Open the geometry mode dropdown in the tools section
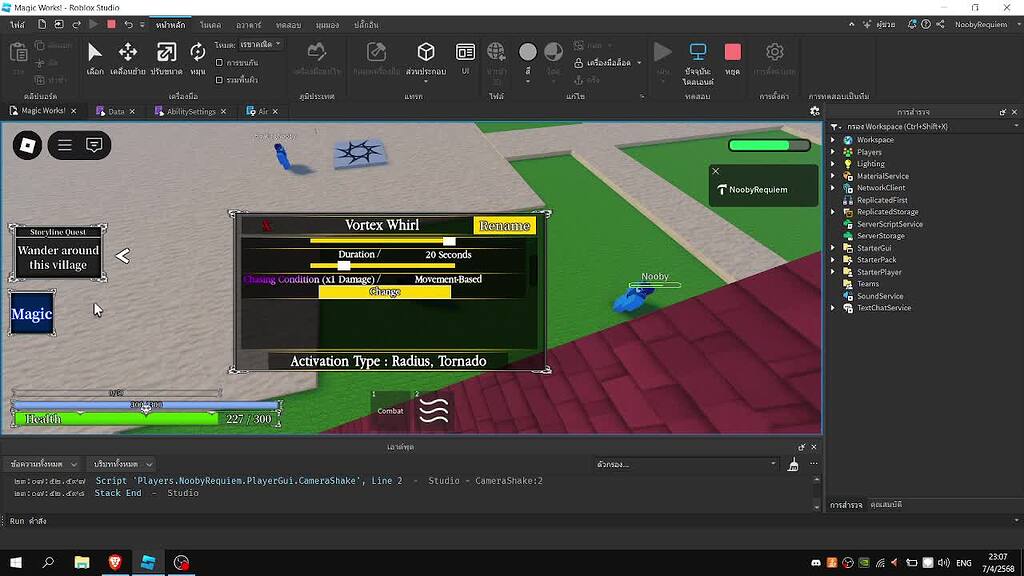This screenshot has height=576, width=1024. pos(260,46)
